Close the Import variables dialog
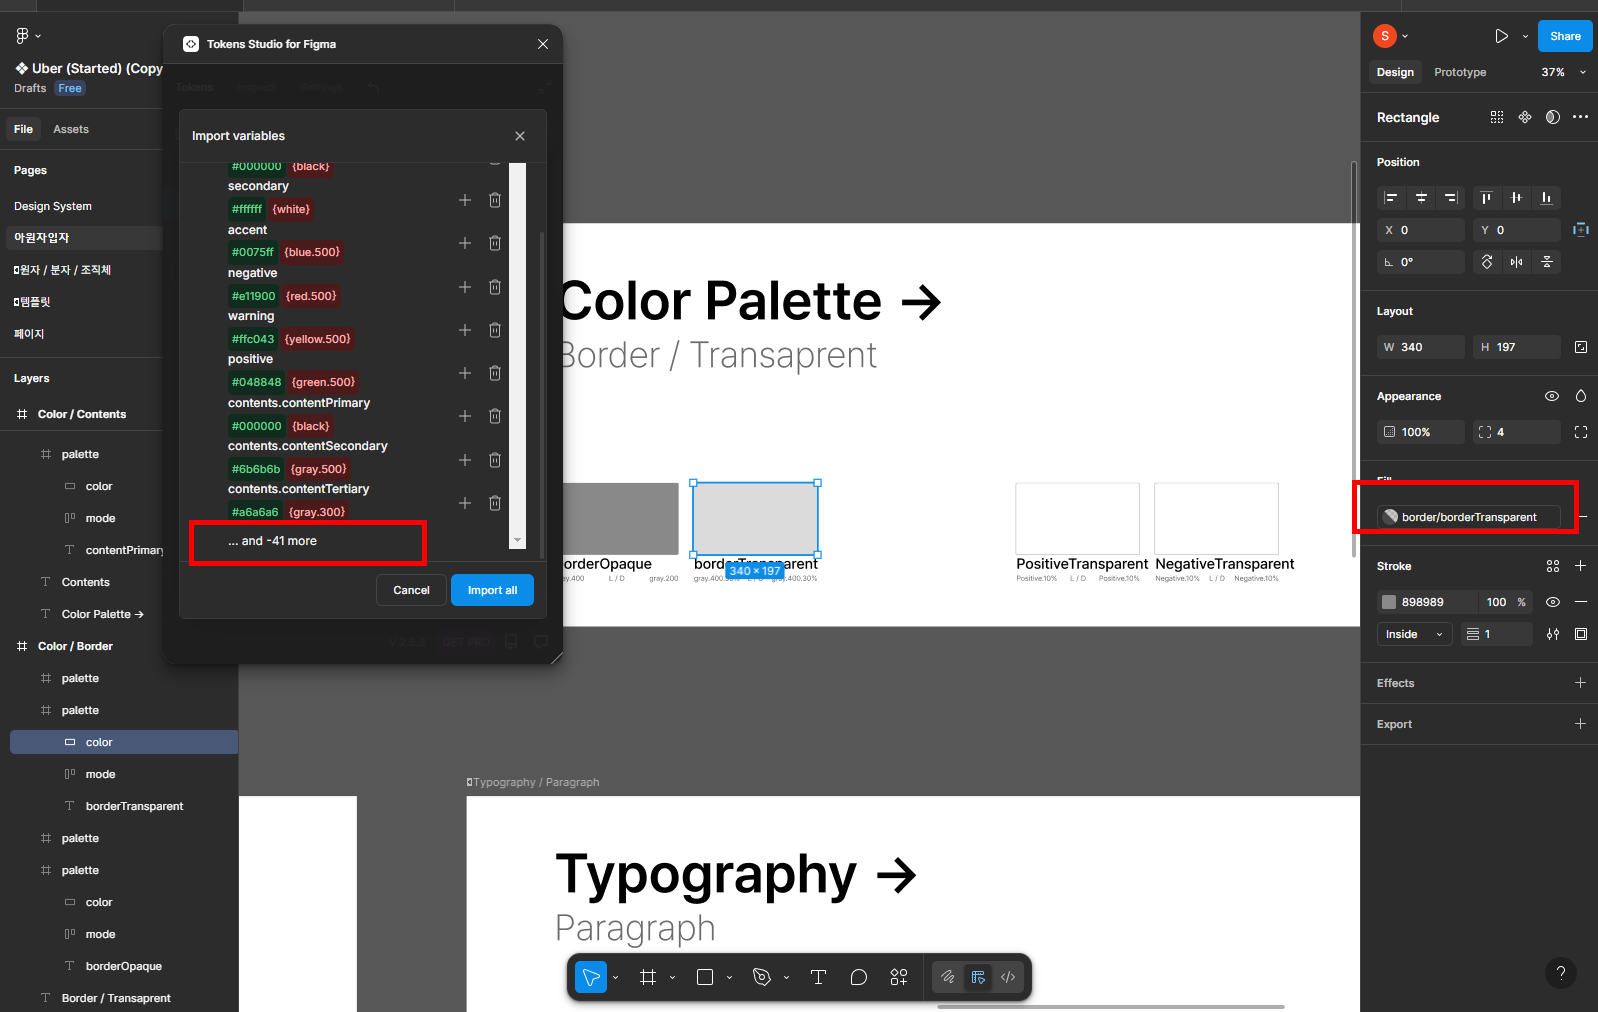 520,136
